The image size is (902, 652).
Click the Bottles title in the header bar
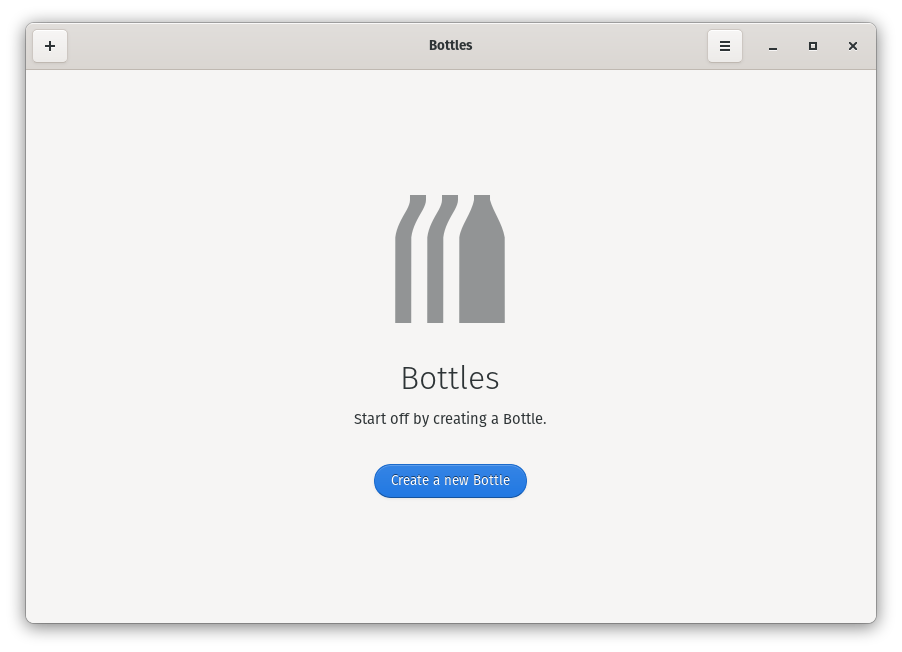(450, 46)
